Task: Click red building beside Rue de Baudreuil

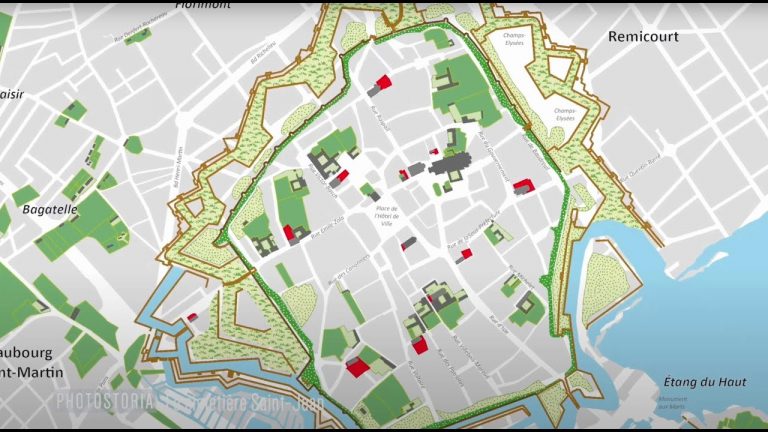Action: pyautogui.click(x=523, y=186)
